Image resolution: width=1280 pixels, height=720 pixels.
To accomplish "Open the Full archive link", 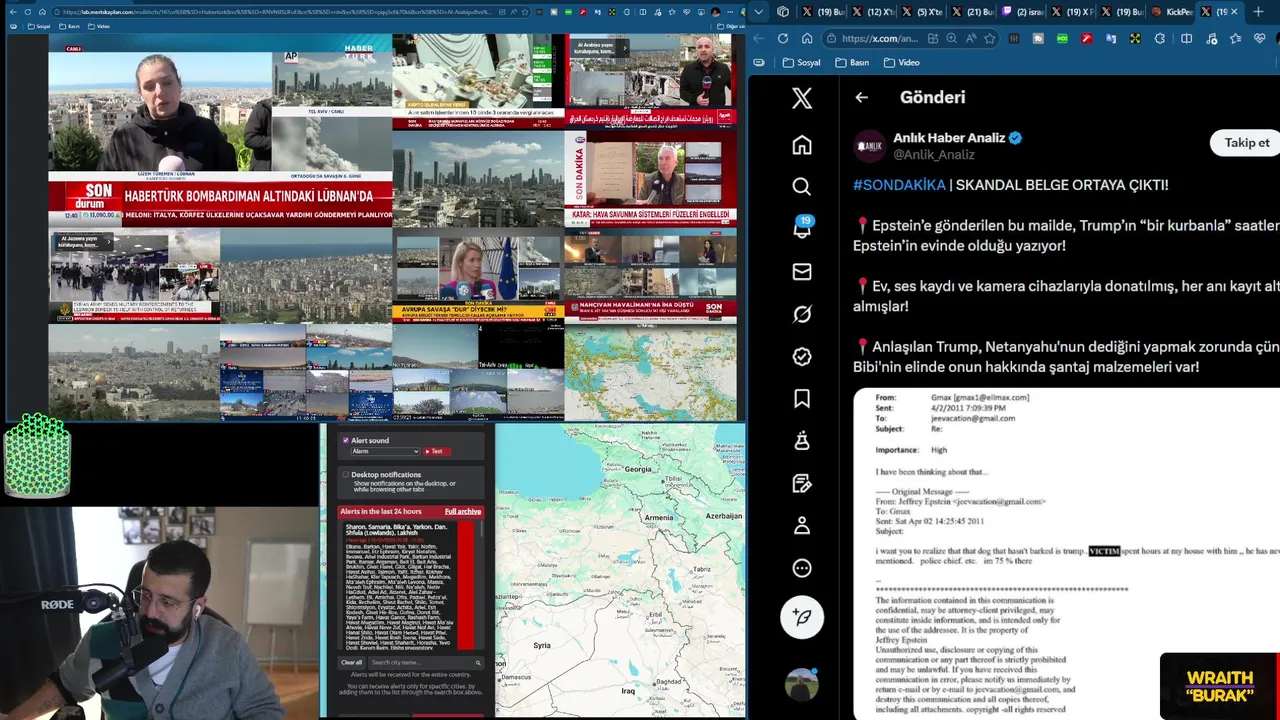I will (463, 511).
